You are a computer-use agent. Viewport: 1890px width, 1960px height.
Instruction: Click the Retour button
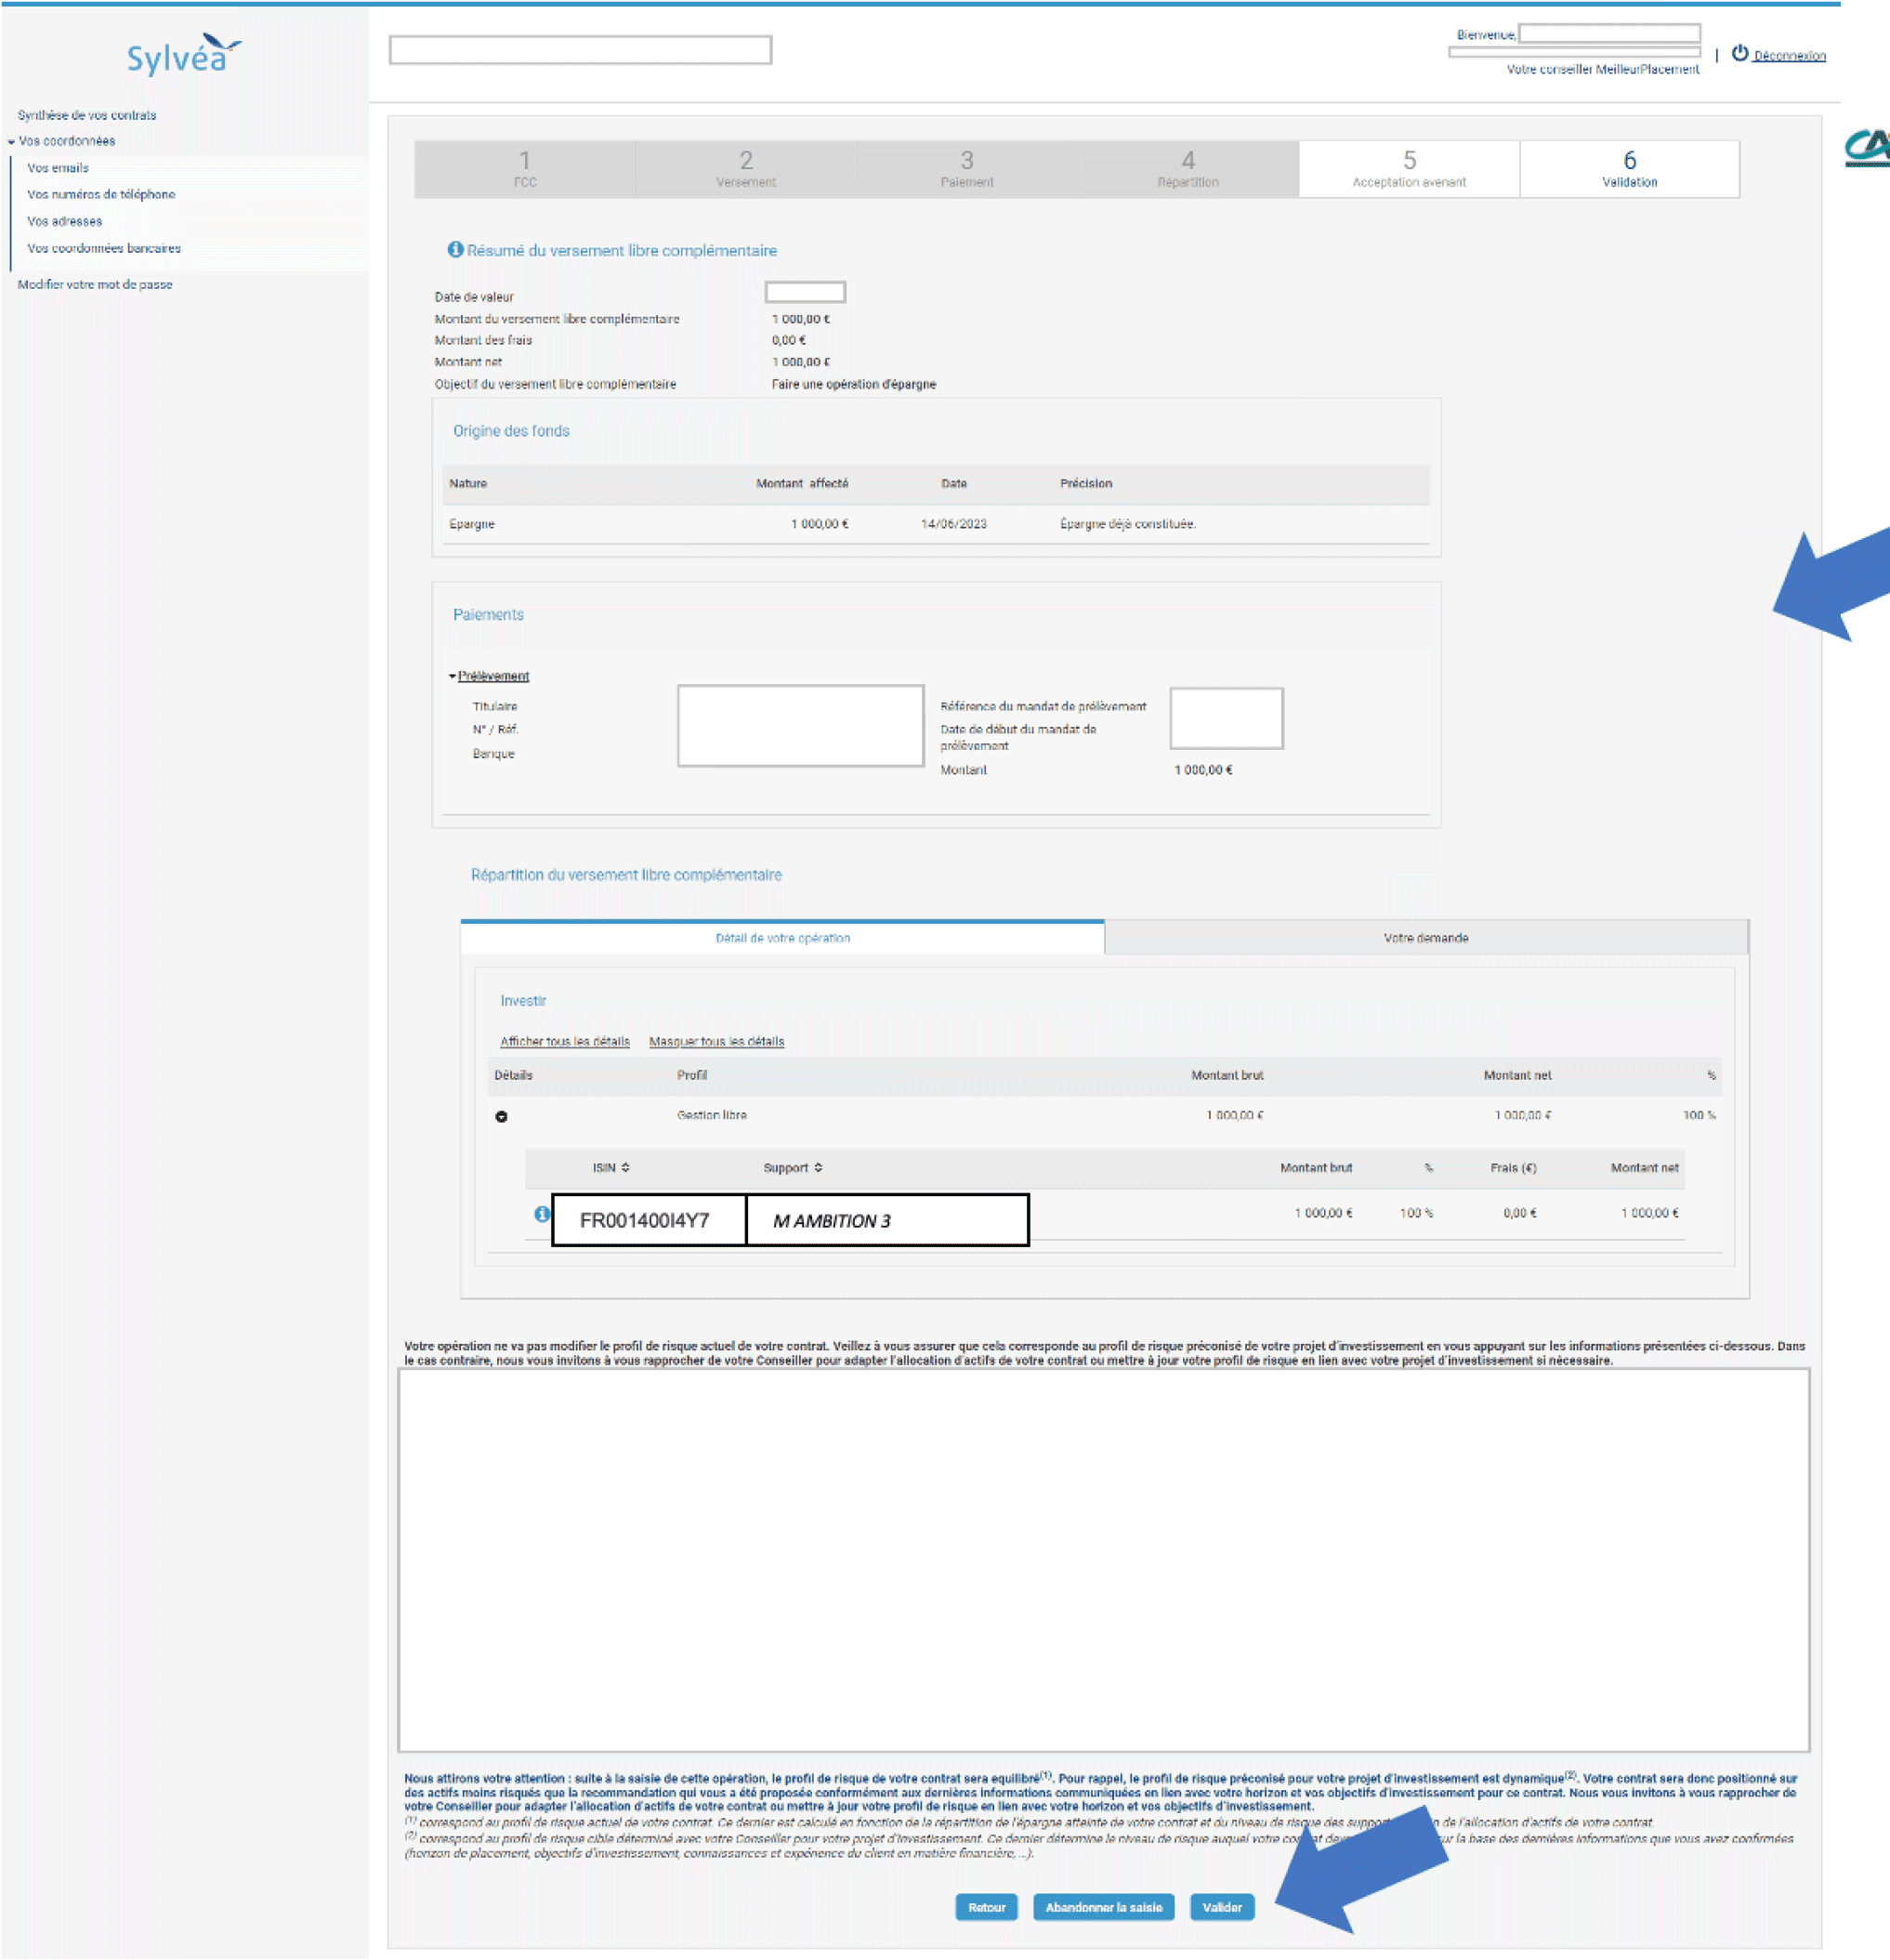[x=986, y=1908]
